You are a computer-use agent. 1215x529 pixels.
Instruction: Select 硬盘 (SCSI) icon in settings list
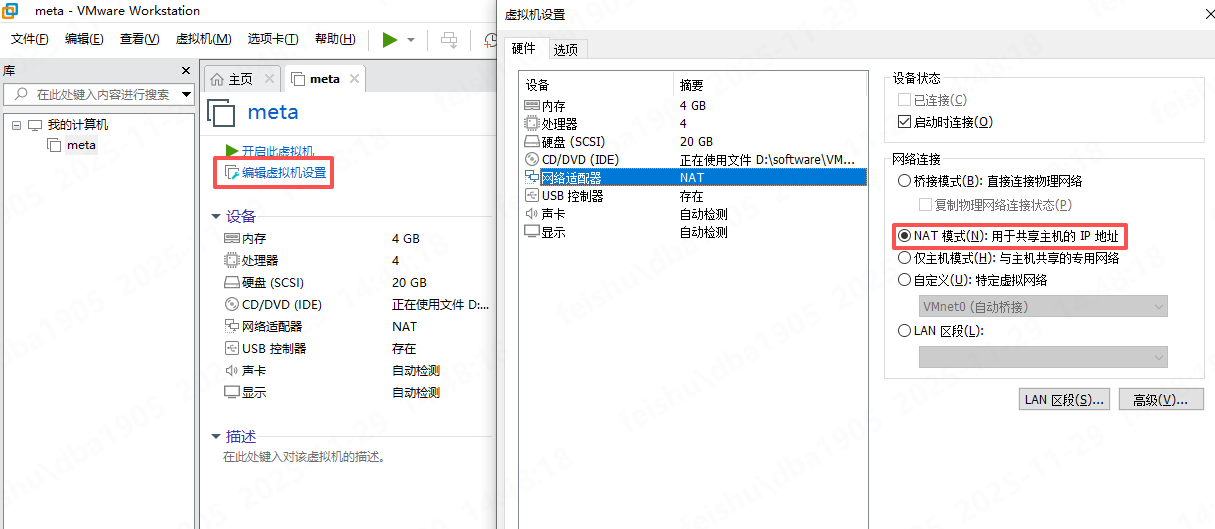pyautogui.click(x=532, y=142)
